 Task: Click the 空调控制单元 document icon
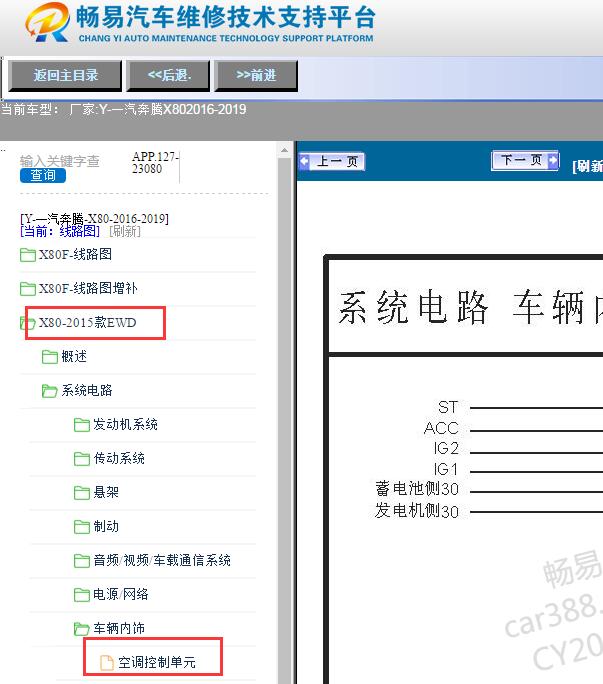pos(106,663)
